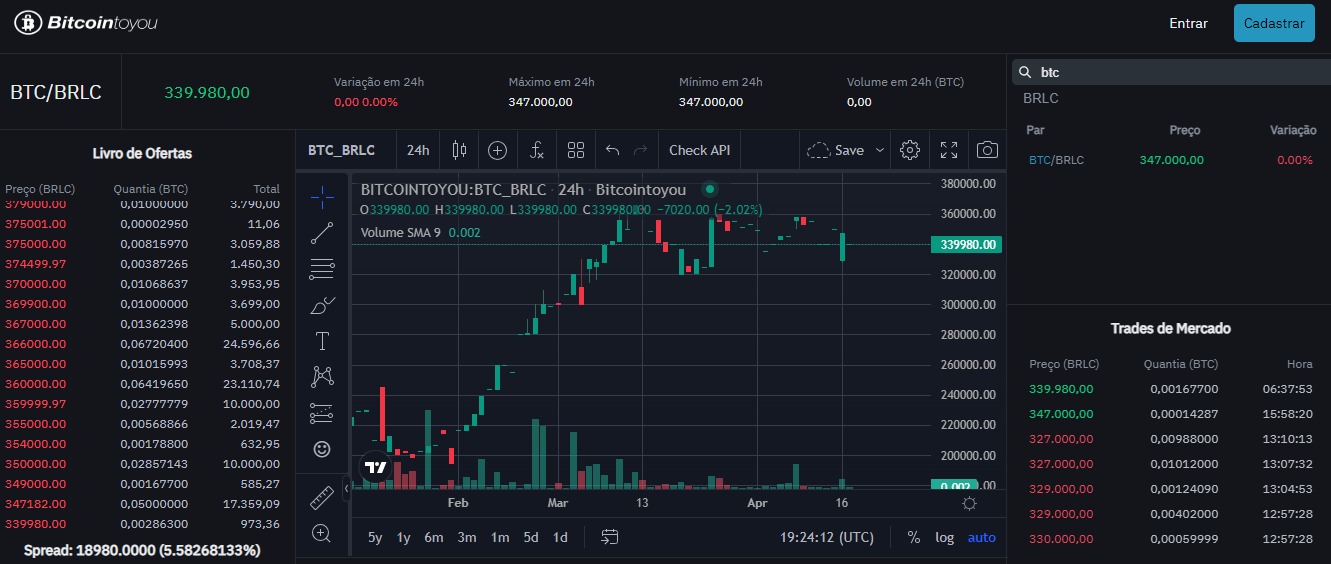This screenshot has width=1331, height=564.
Task: Open the chart timezone clock setting
Action: pos(827,537)
